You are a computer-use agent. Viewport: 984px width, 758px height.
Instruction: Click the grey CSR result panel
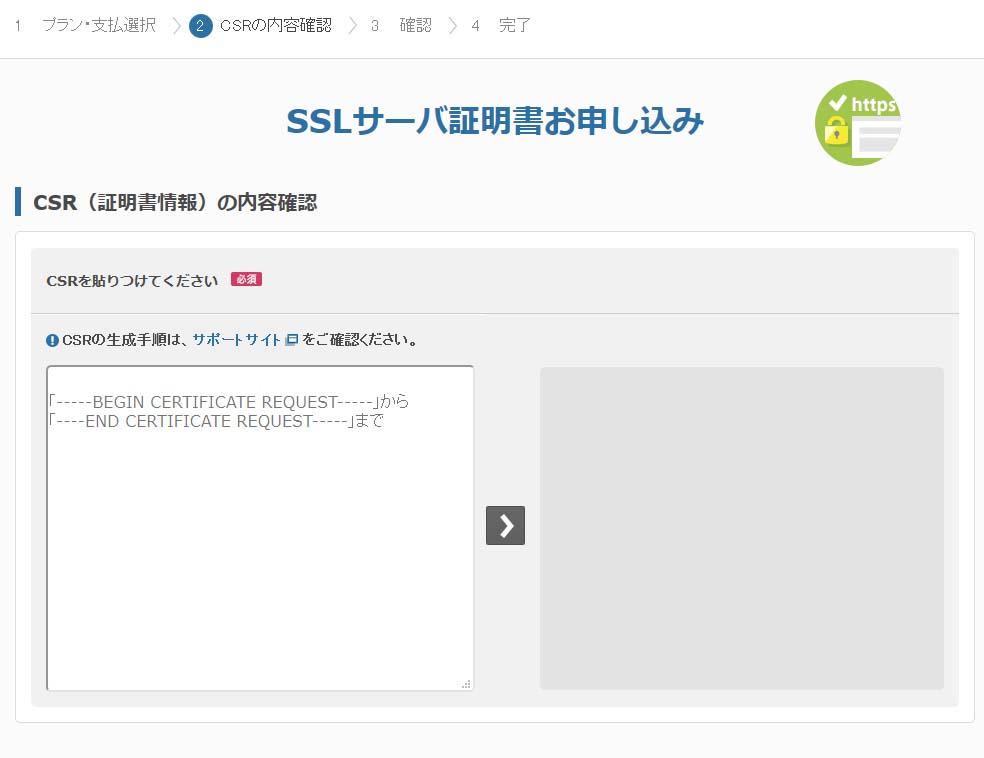[742, 528]
